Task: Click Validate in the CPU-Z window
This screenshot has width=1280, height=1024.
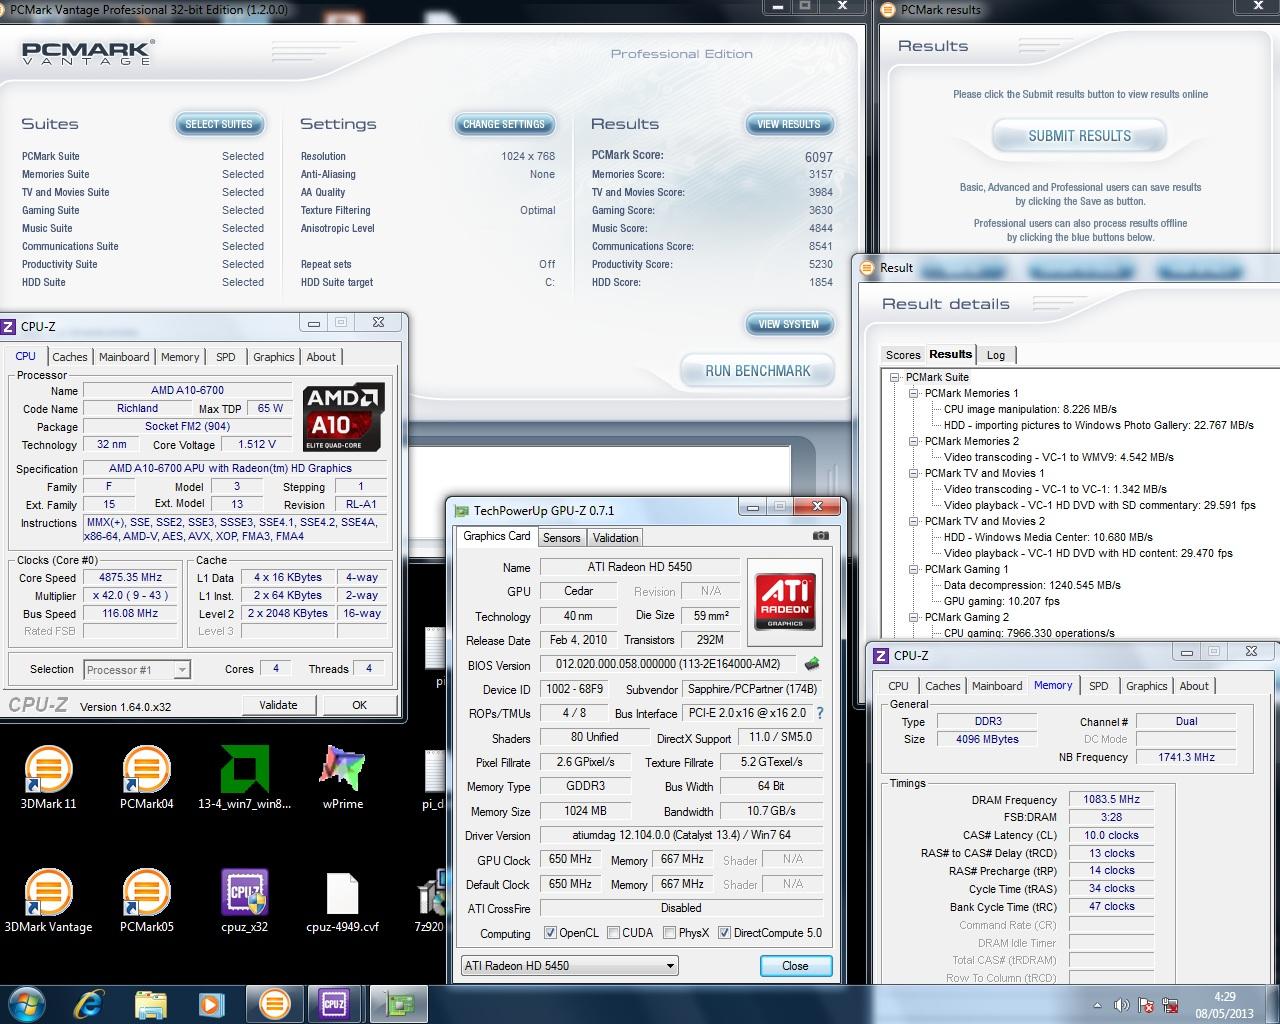Action: 278,705
